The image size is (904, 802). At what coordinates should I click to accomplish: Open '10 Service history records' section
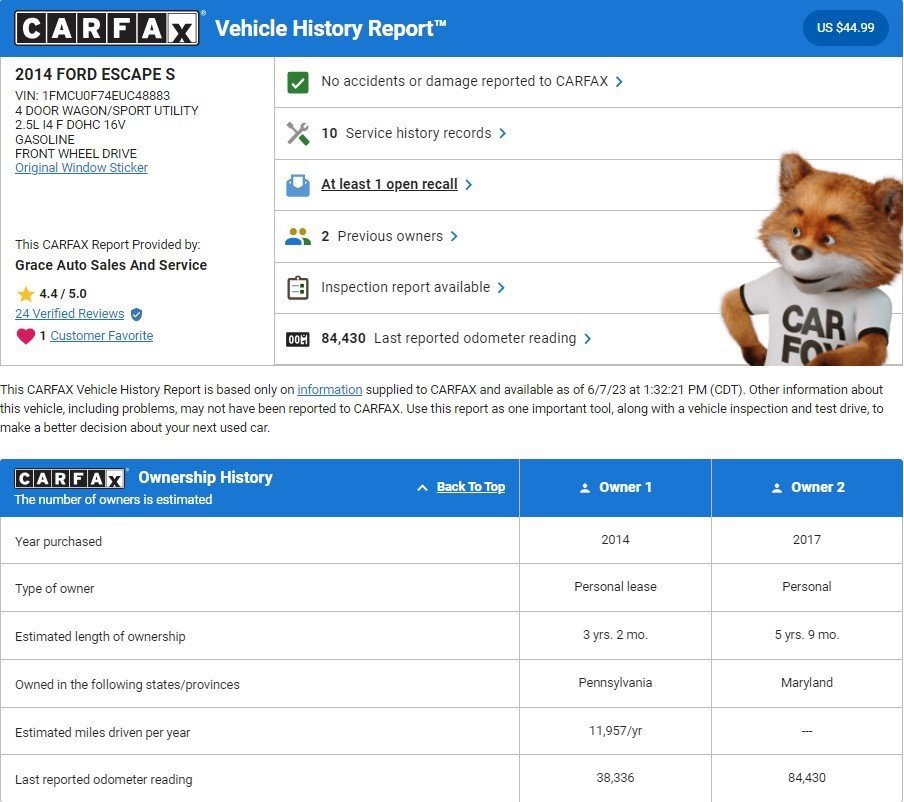coord(406,133)
